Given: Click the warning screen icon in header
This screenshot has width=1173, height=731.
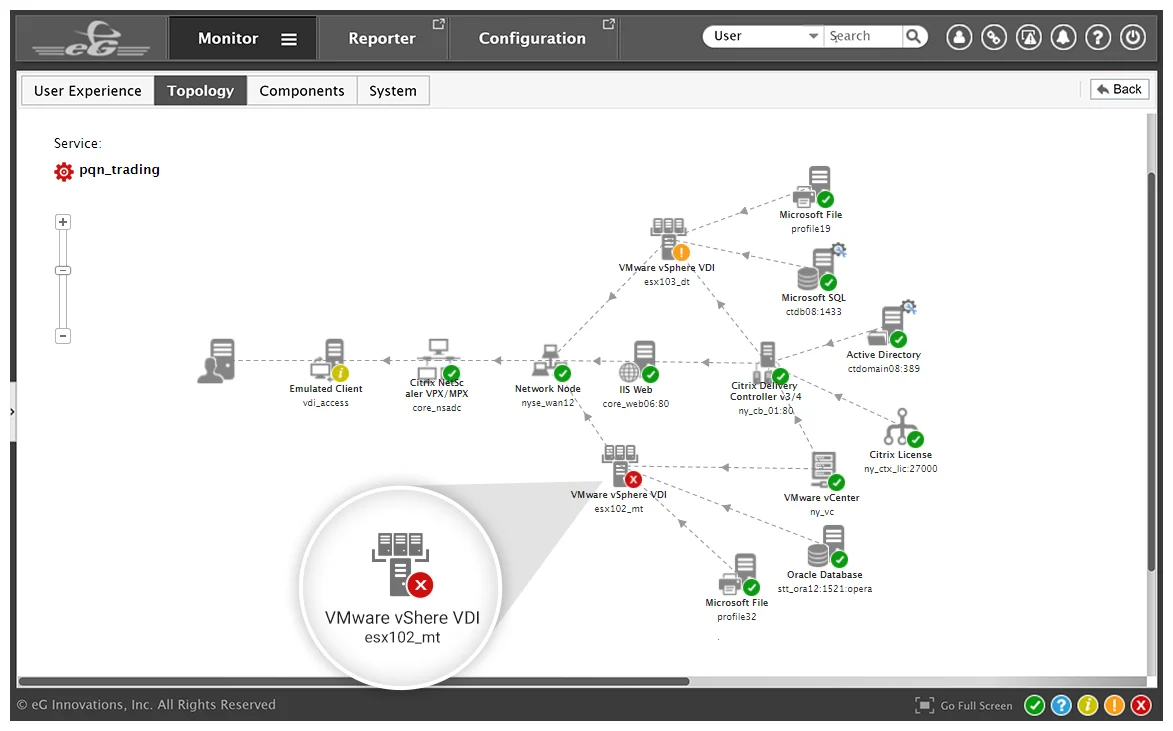Looking at the screenshot, I should pyautogui.click(x=1029, y=37).
